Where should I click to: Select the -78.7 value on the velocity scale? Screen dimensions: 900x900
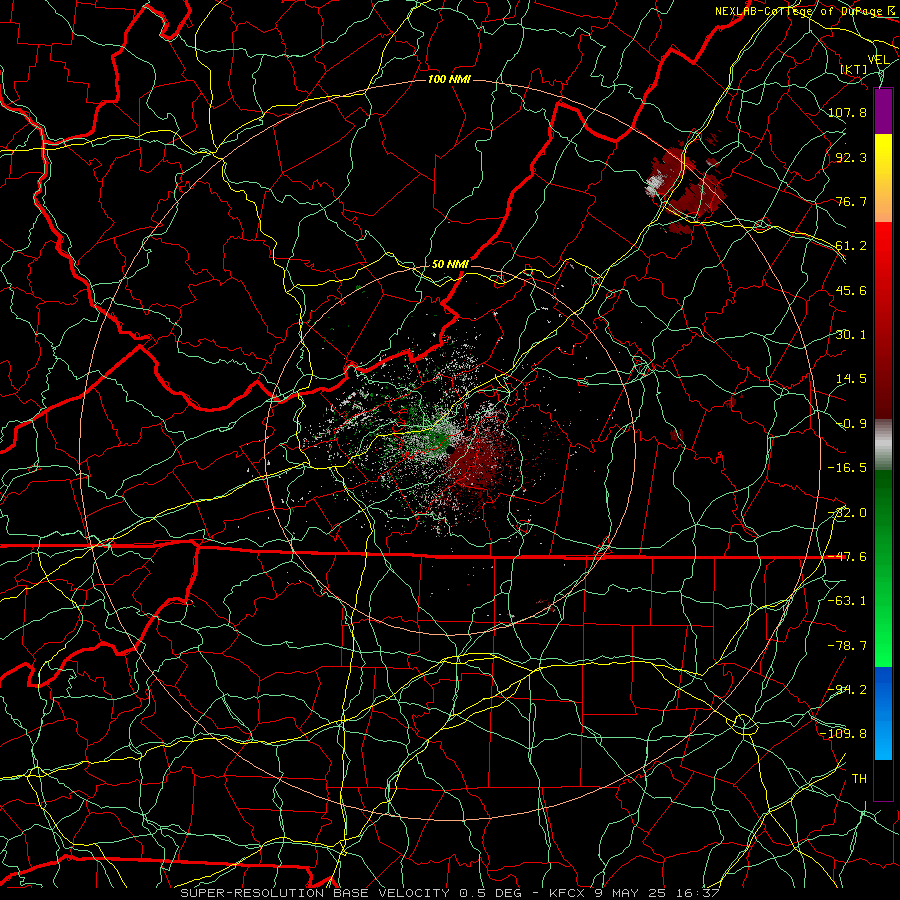point(847,646)
